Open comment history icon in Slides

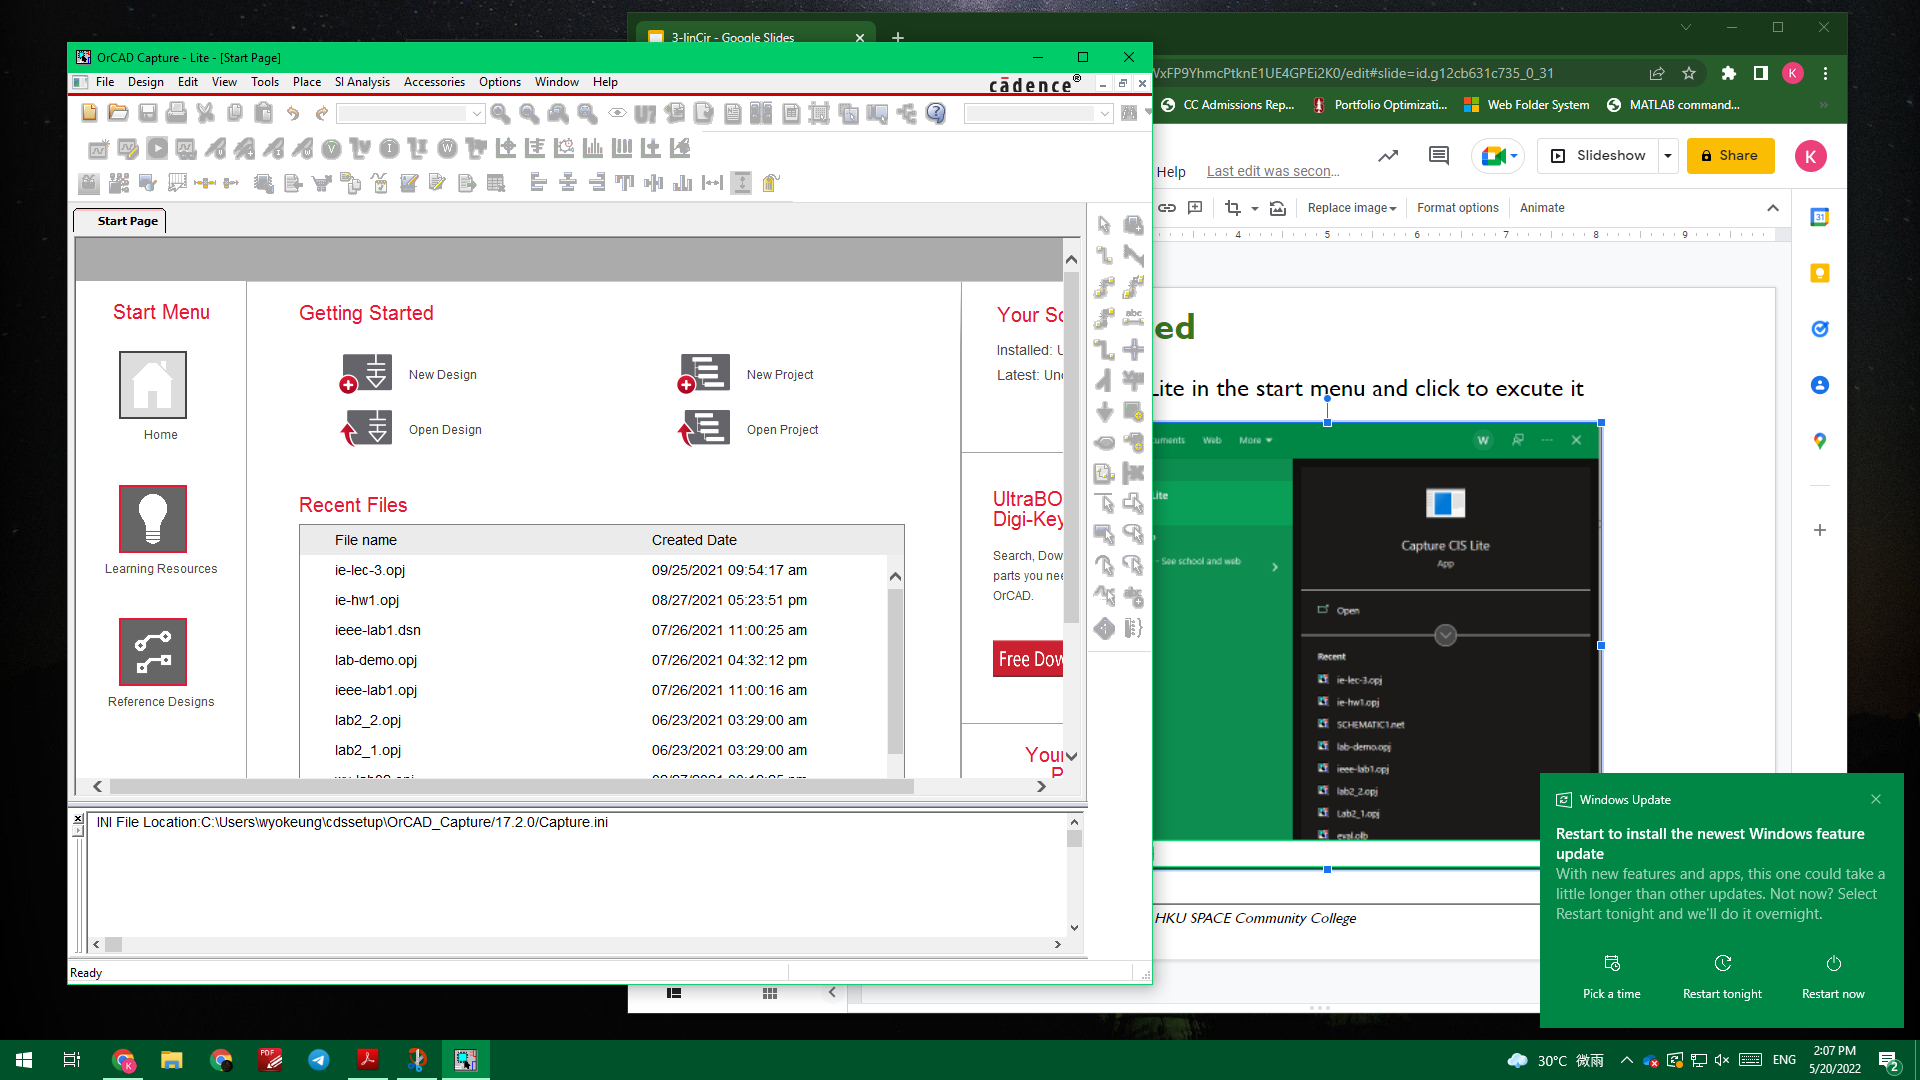1439,155
